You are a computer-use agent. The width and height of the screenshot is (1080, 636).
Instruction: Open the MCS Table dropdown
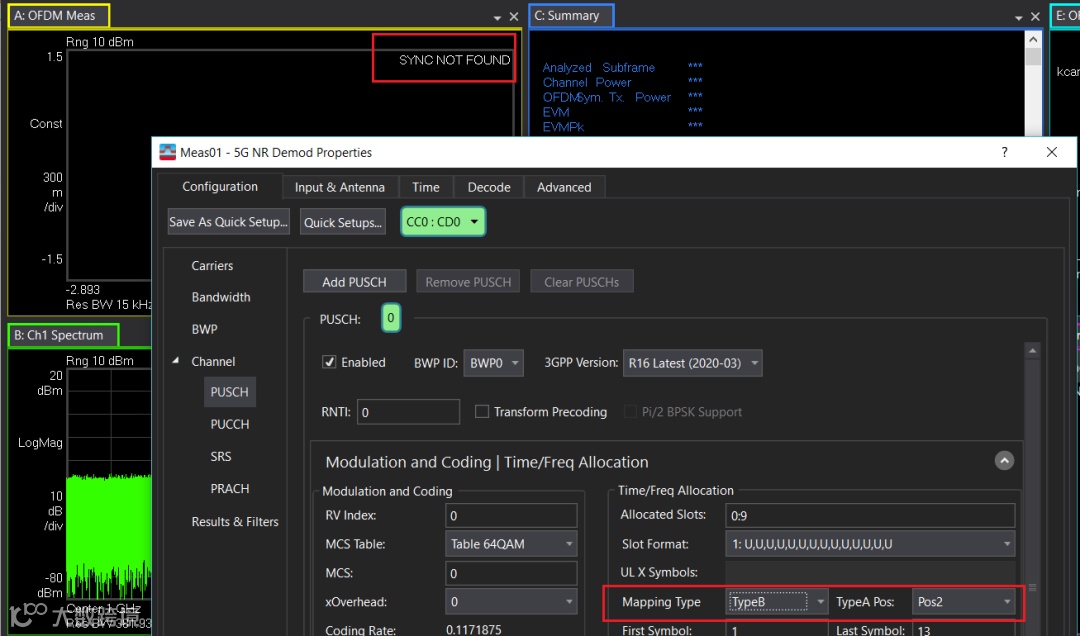[510, 544]
